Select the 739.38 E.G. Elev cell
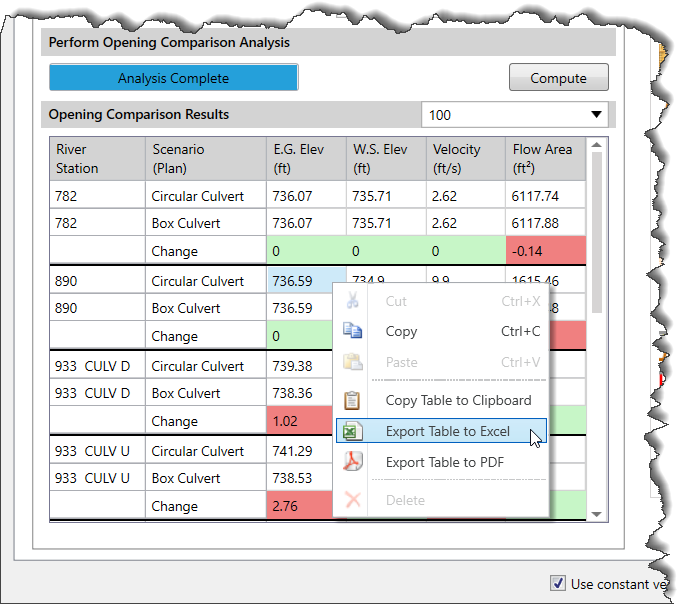 coord(300,366)
